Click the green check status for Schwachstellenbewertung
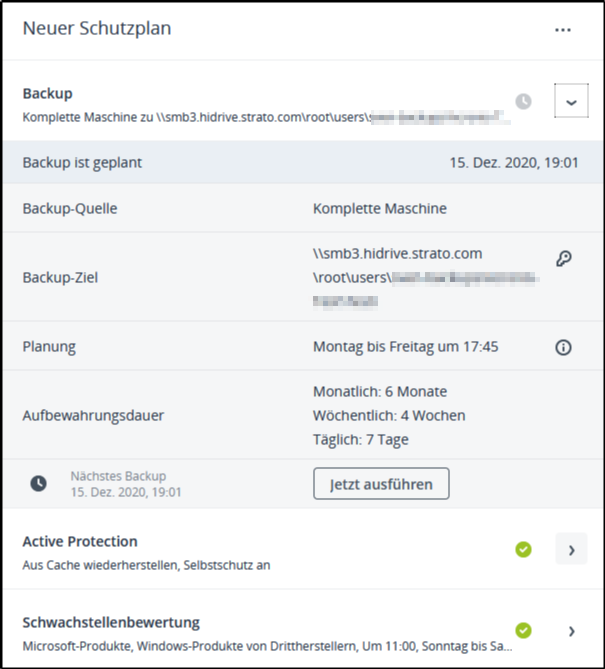 tap(523, 630)
